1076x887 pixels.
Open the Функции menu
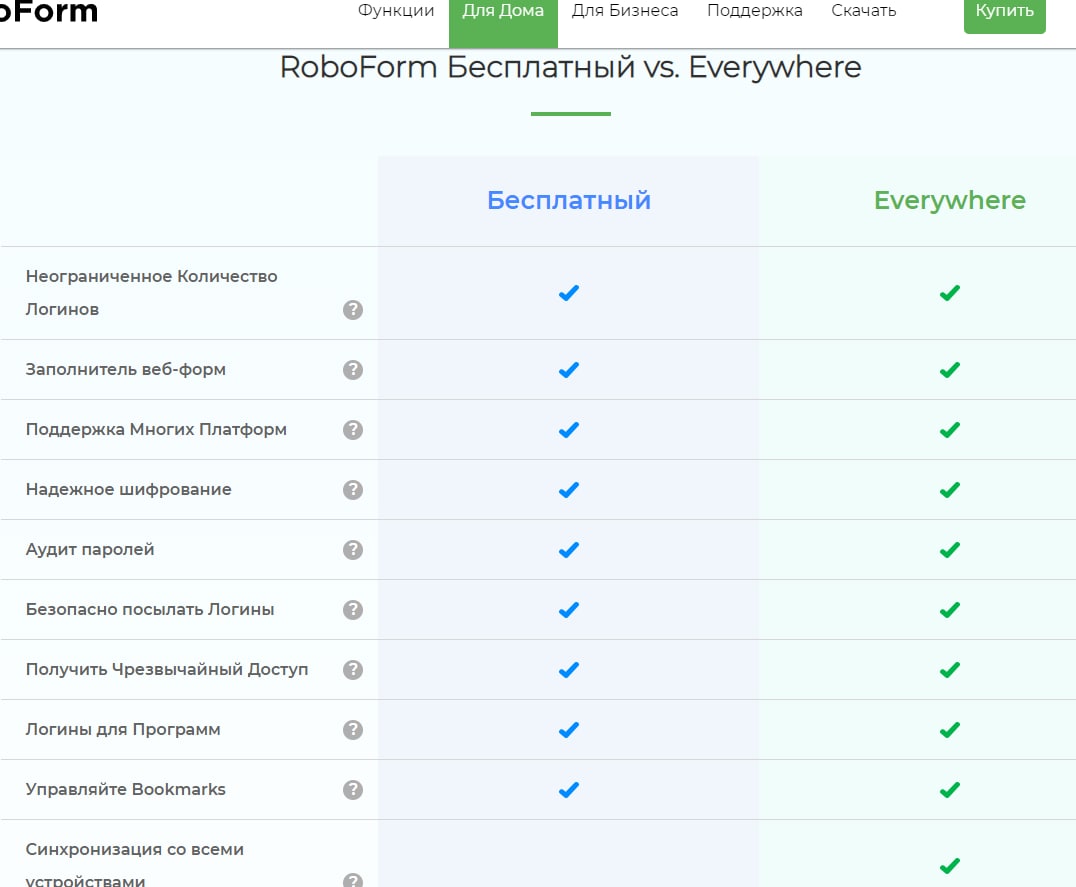tap(396, 11)
